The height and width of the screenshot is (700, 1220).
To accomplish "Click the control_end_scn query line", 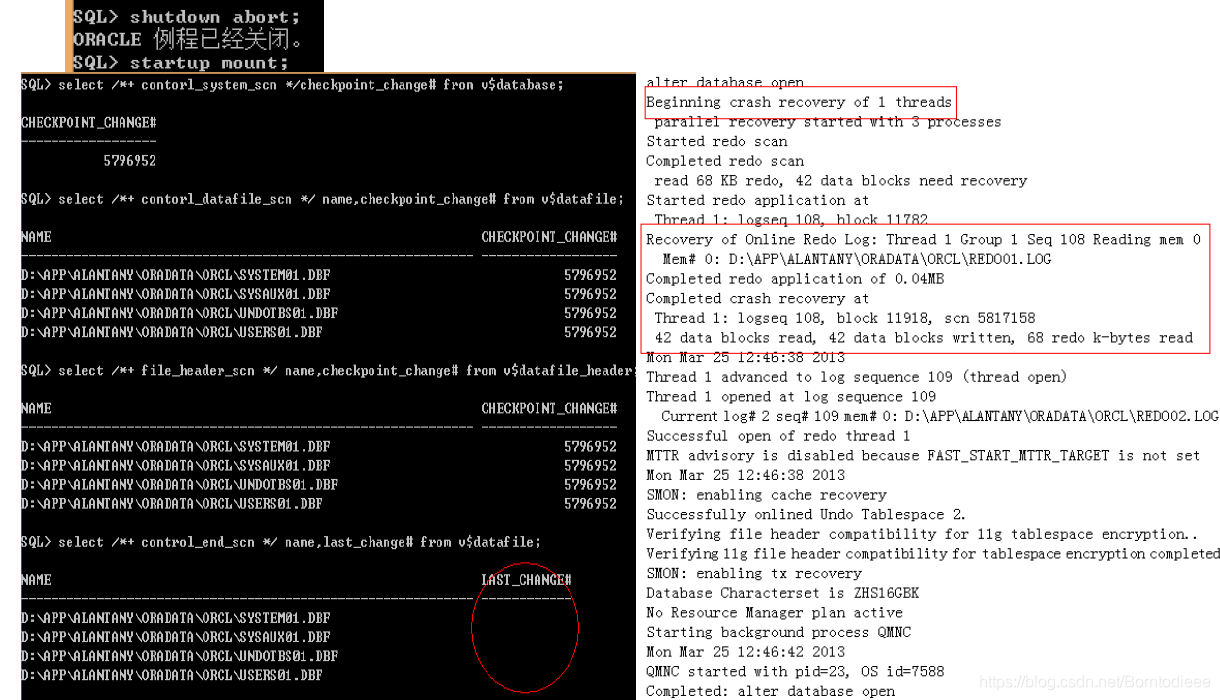I will [281, 542].
